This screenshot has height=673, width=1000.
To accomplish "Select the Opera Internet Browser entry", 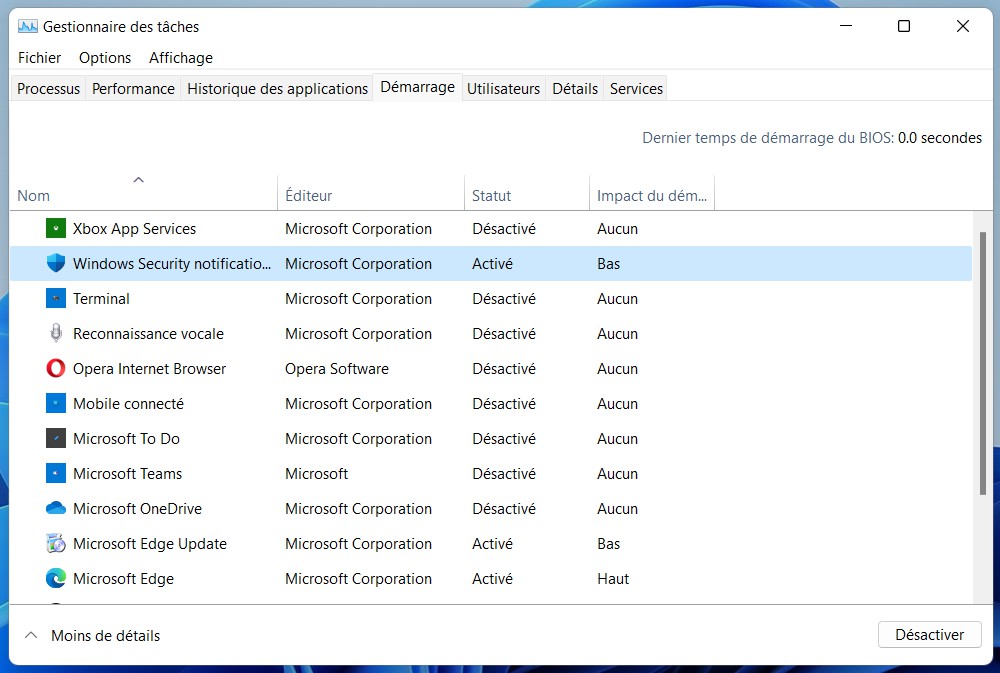I will [x=149, y=369].
